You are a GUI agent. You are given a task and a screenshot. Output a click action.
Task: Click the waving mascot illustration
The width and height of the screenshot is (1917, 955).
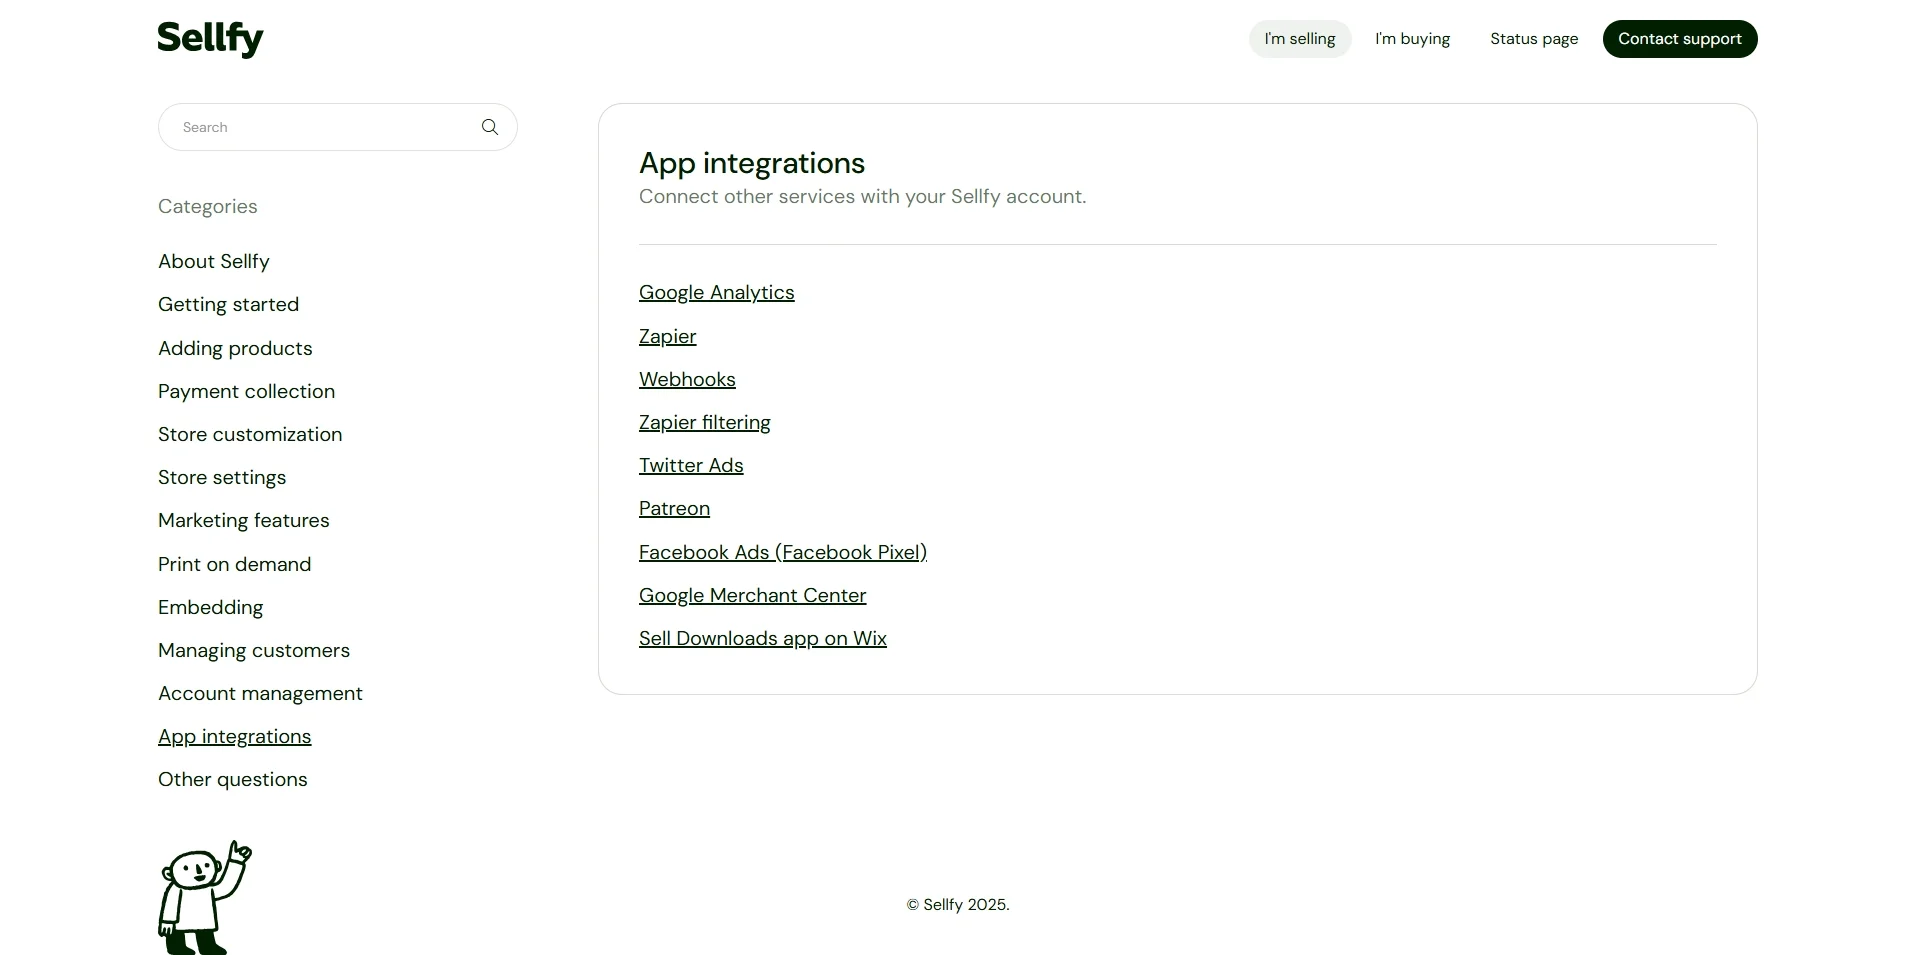tap(205, 897)
